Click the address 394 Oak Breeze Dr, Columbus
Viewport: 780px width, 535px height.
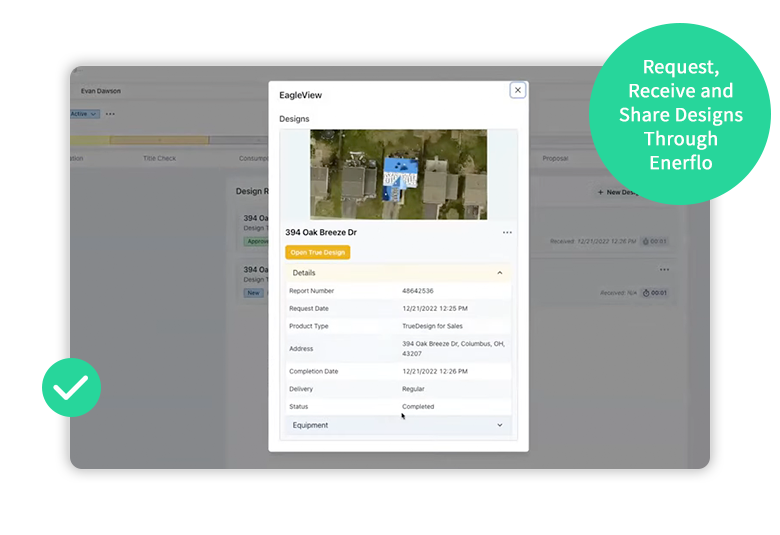(x=453, y=348)
